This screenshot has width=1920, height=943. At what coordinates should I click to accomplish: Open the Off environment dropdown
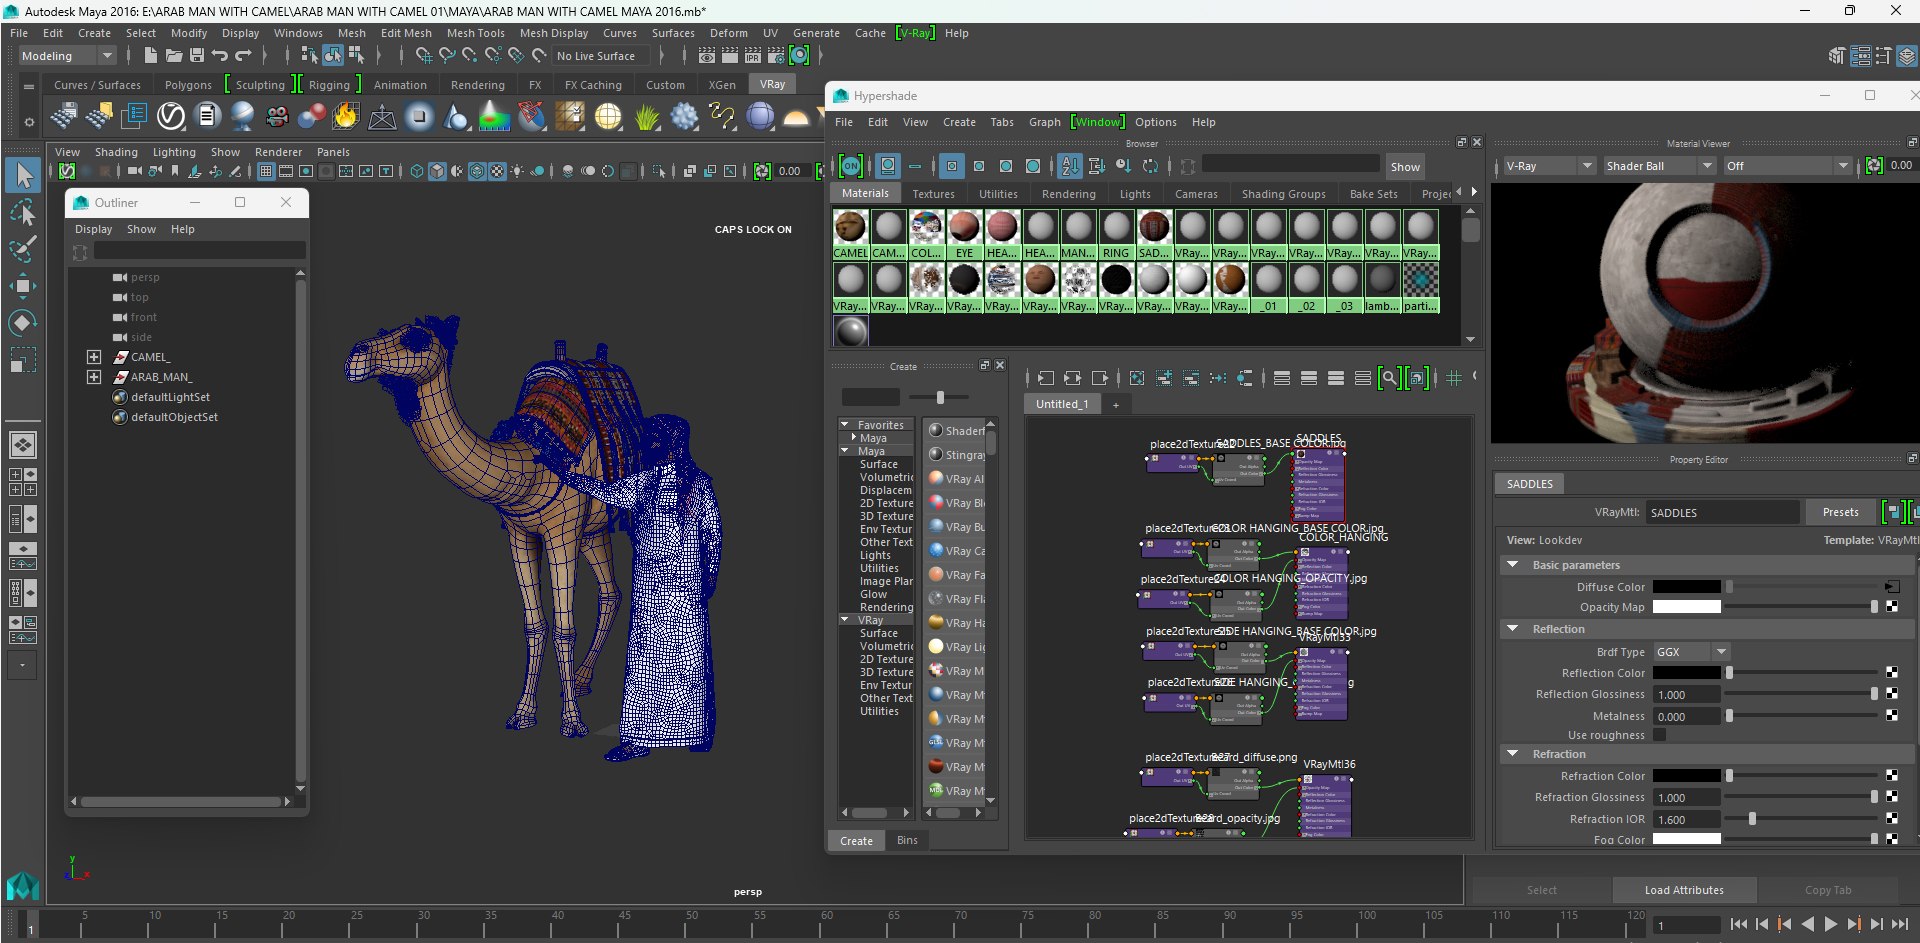pyautogui.click(x=1787, y=166)
